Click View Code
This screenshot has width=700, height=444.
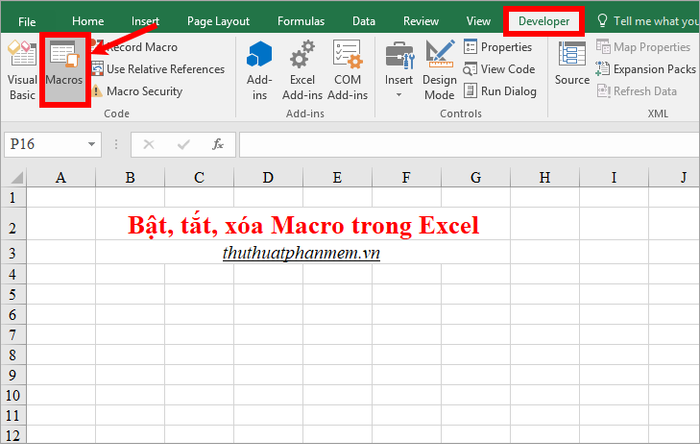[x=499, y=69]
